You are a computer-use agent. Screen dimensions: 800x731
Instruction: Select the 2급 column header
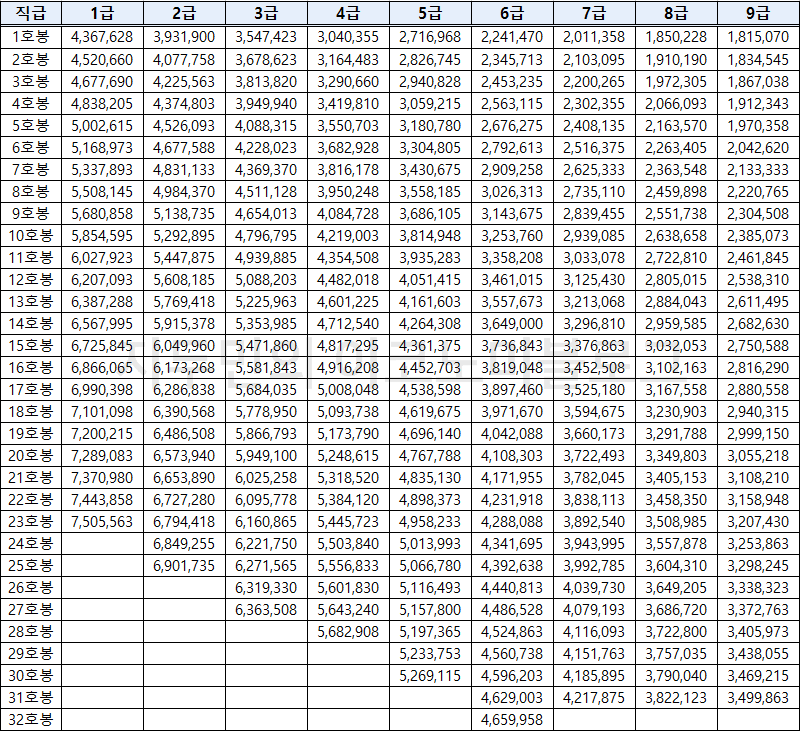184,13
